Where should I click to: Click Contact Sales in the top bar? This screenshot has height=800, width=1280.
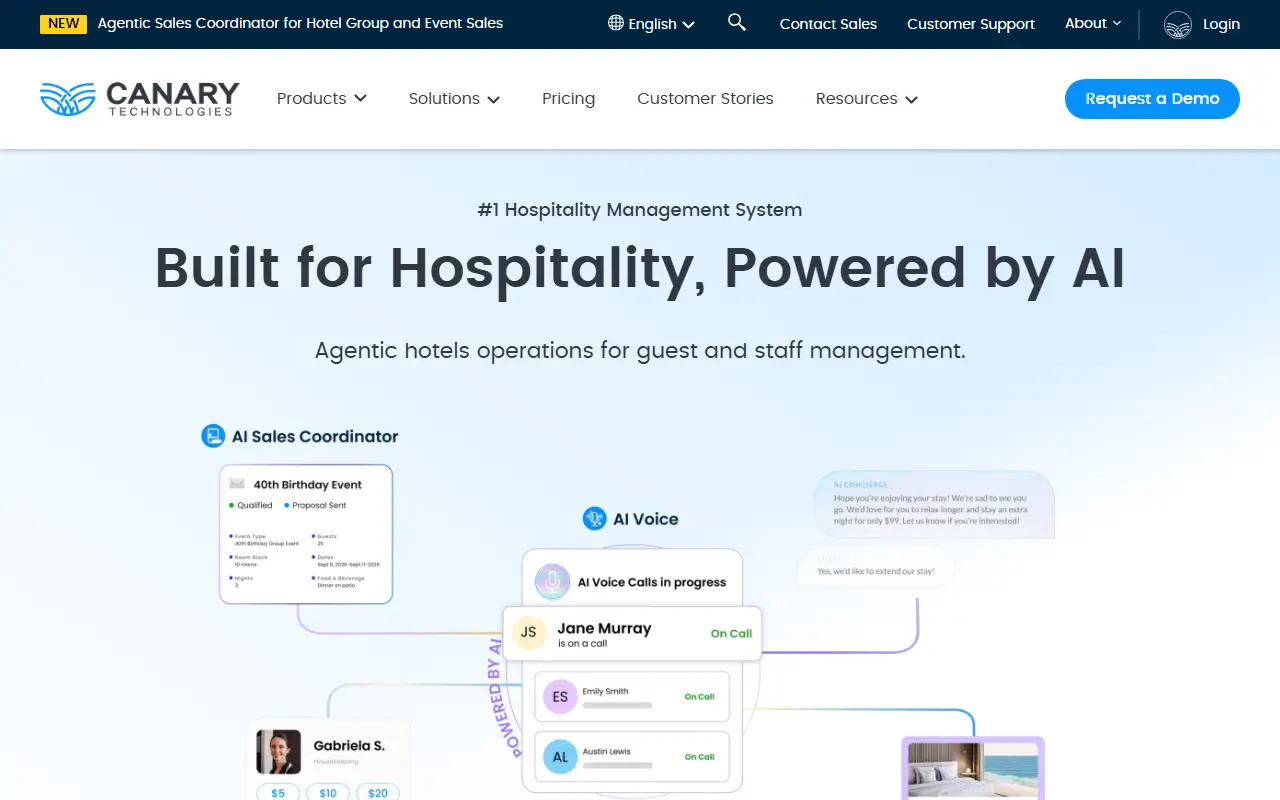point(828,24)
